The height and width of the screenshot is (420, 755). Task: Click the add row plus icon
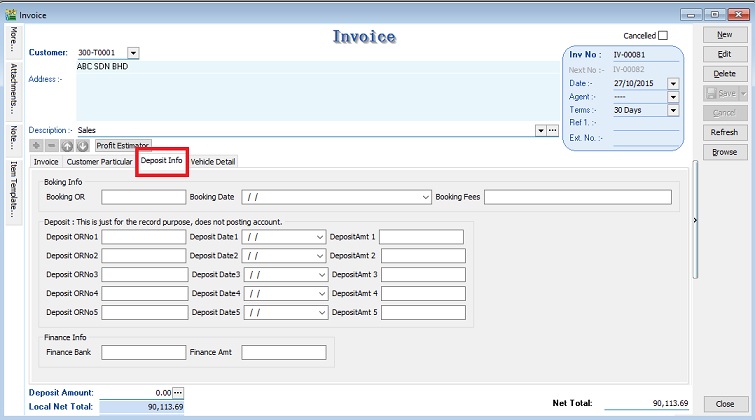coord(37,145)
